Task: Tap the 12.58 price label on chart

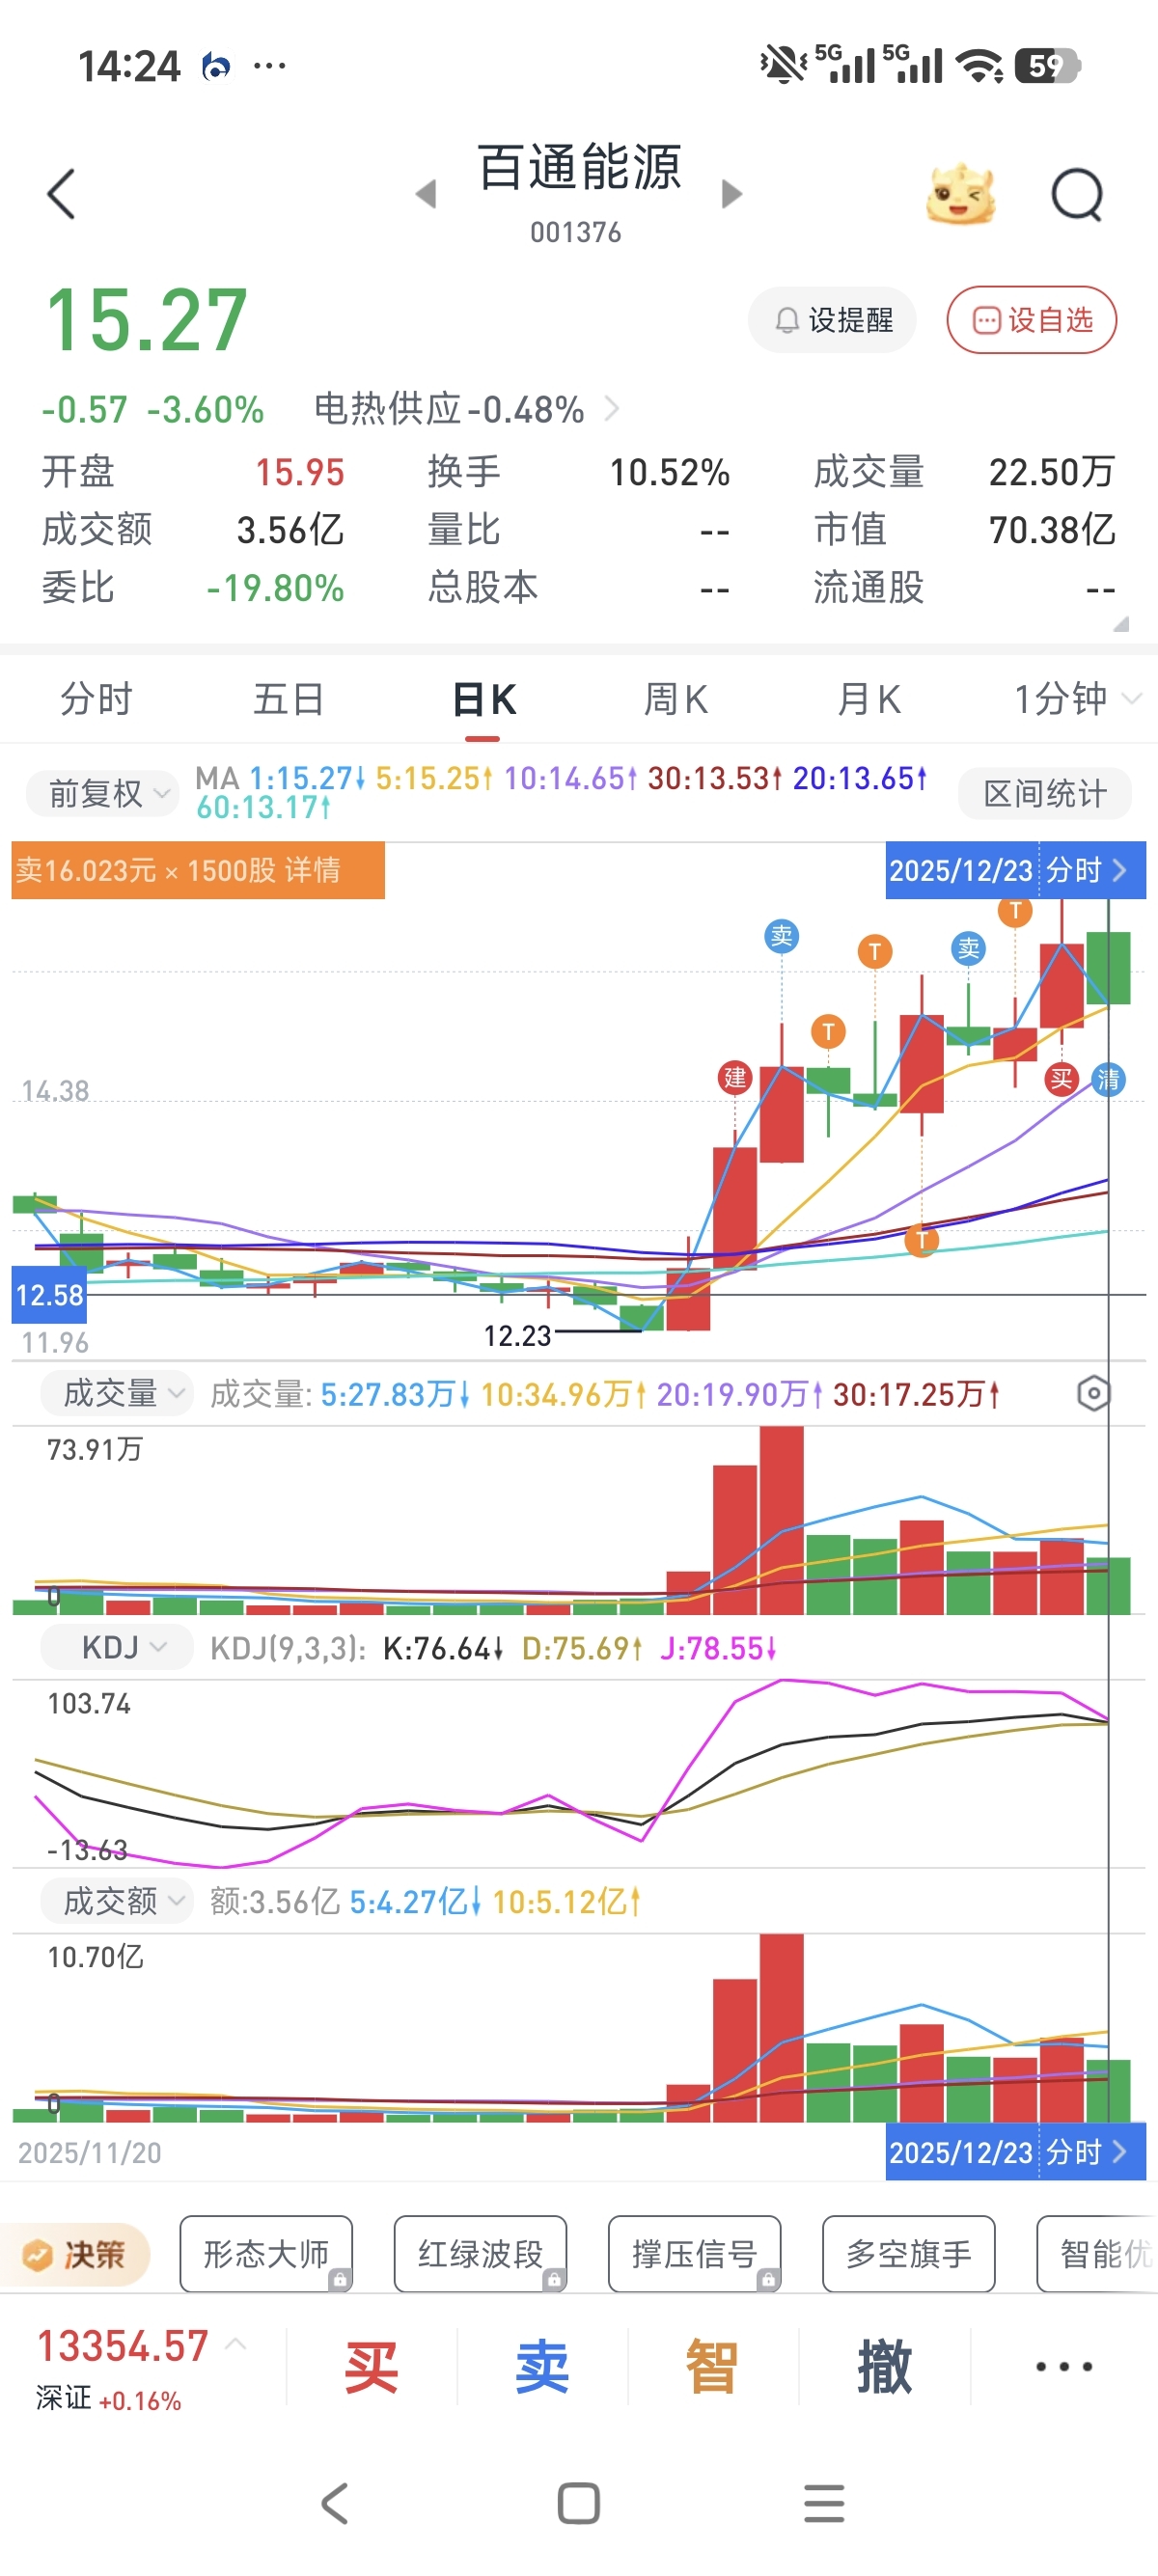Action: point(49,1295)
